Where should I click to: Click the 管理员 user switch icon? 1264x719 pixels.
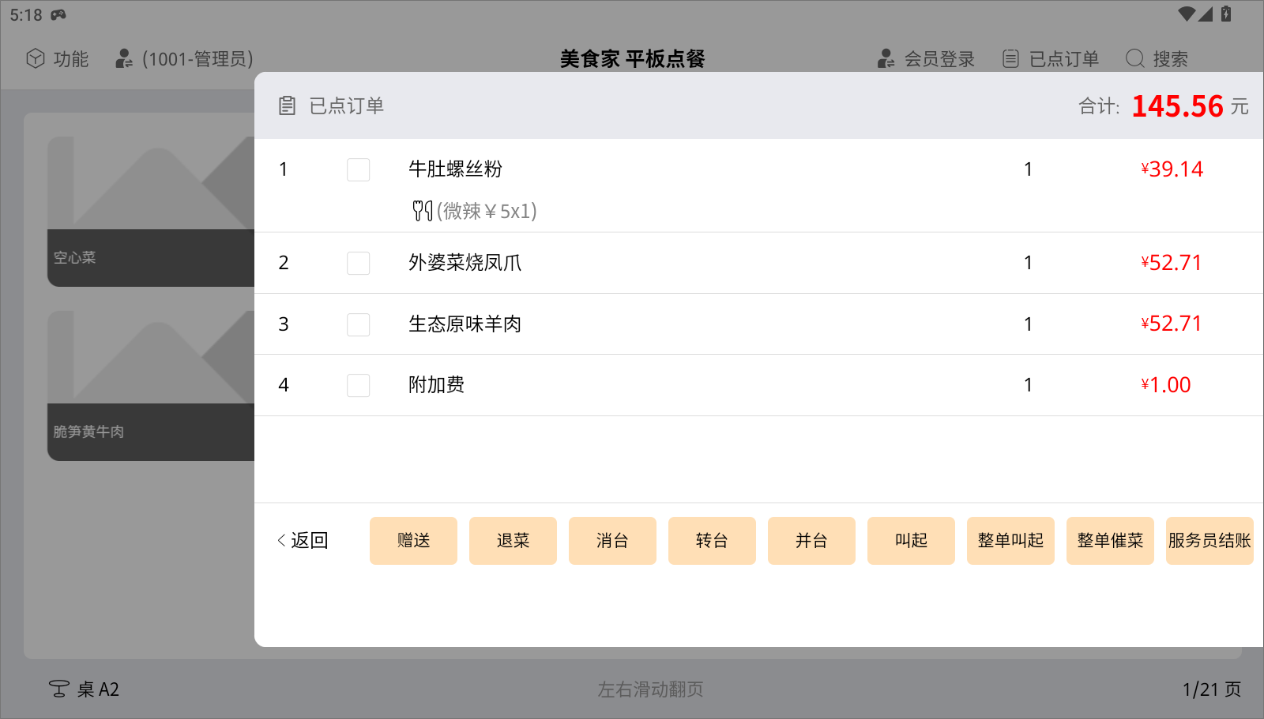click(125, 59)
